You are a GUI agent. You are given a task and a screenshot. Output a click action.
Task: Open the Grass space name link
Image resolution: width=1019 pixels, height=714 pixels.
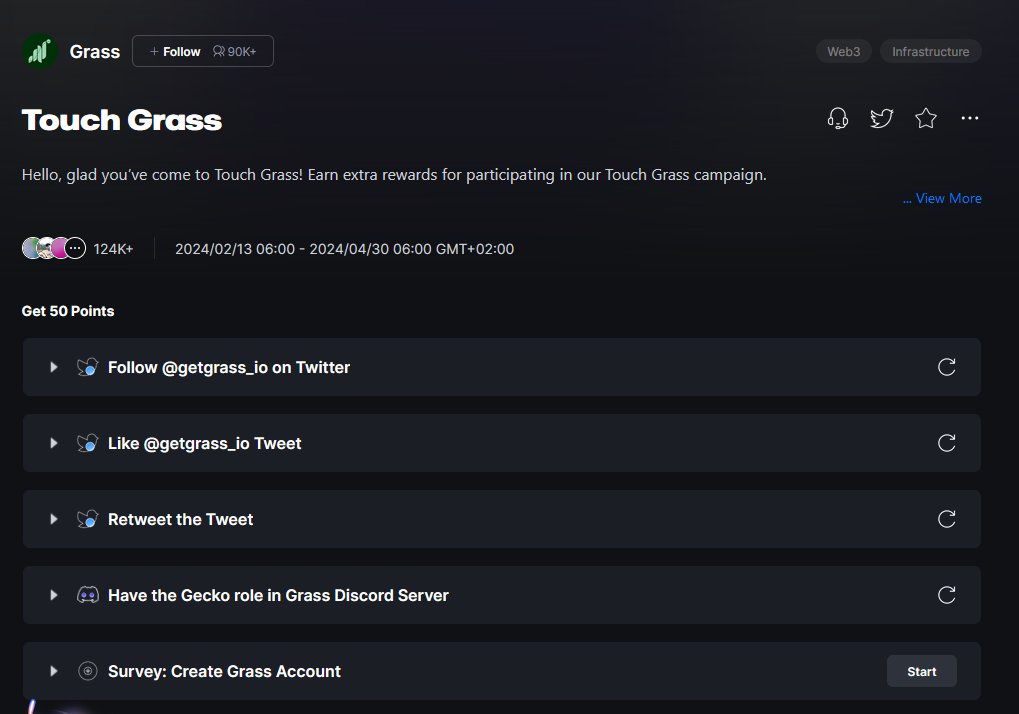pyautogui.click(x=95, y=52)
